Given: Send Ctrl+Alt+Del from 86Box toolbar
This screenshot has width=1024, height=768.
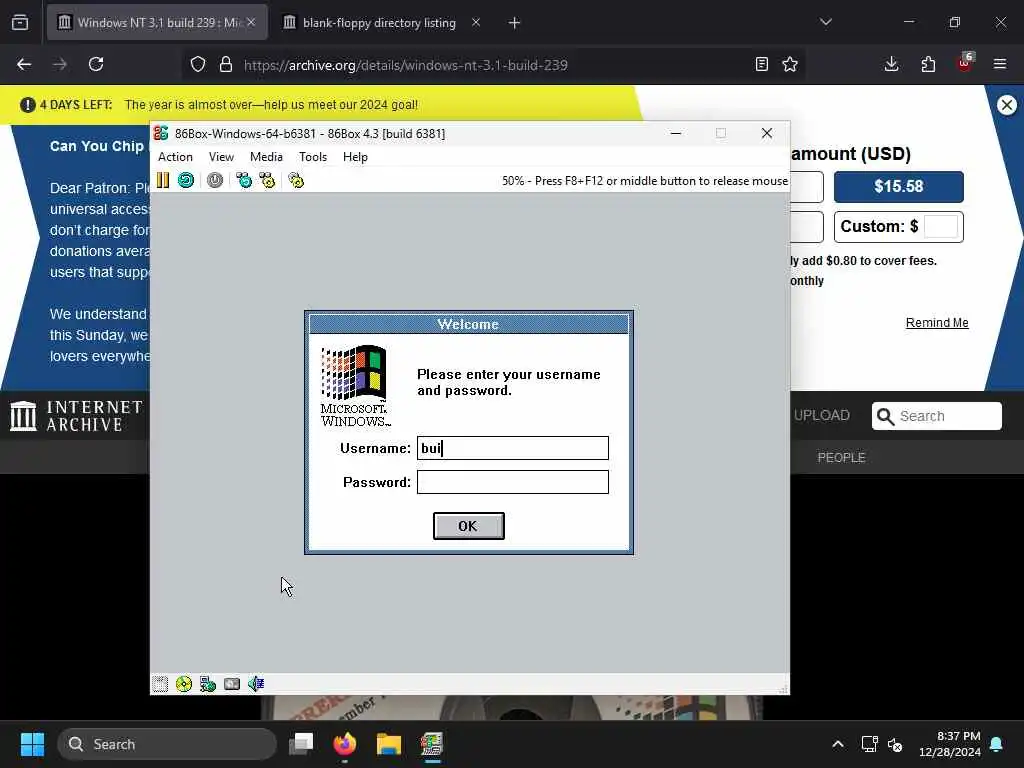Looking at the screenshot, I should coord(244,180).
